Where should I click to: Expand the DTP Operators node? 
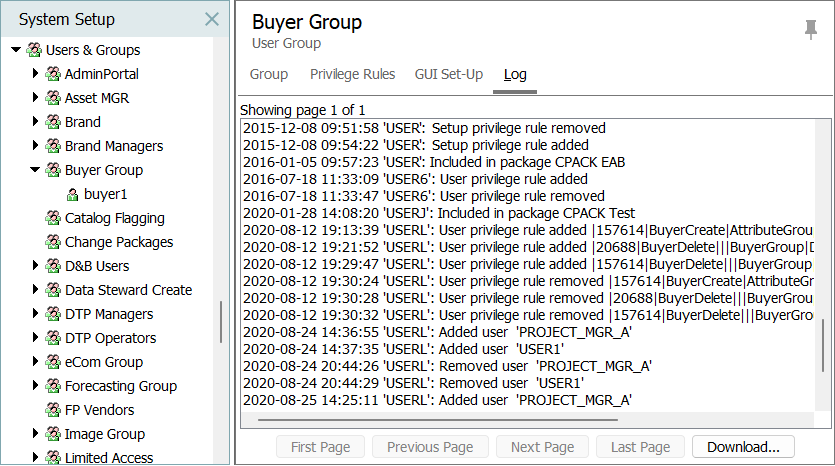coord(35,337)
